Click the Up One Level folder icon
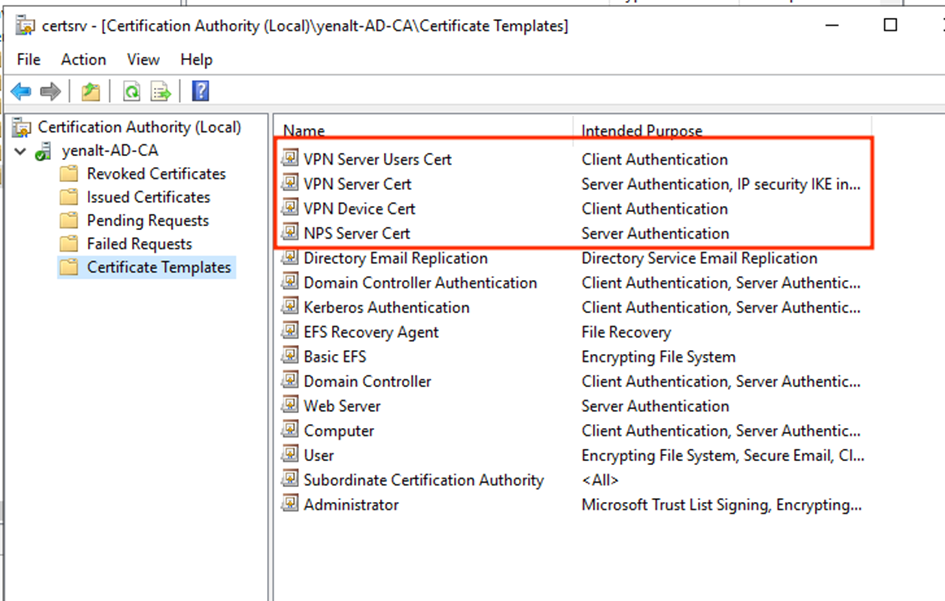 click(90, 92)
